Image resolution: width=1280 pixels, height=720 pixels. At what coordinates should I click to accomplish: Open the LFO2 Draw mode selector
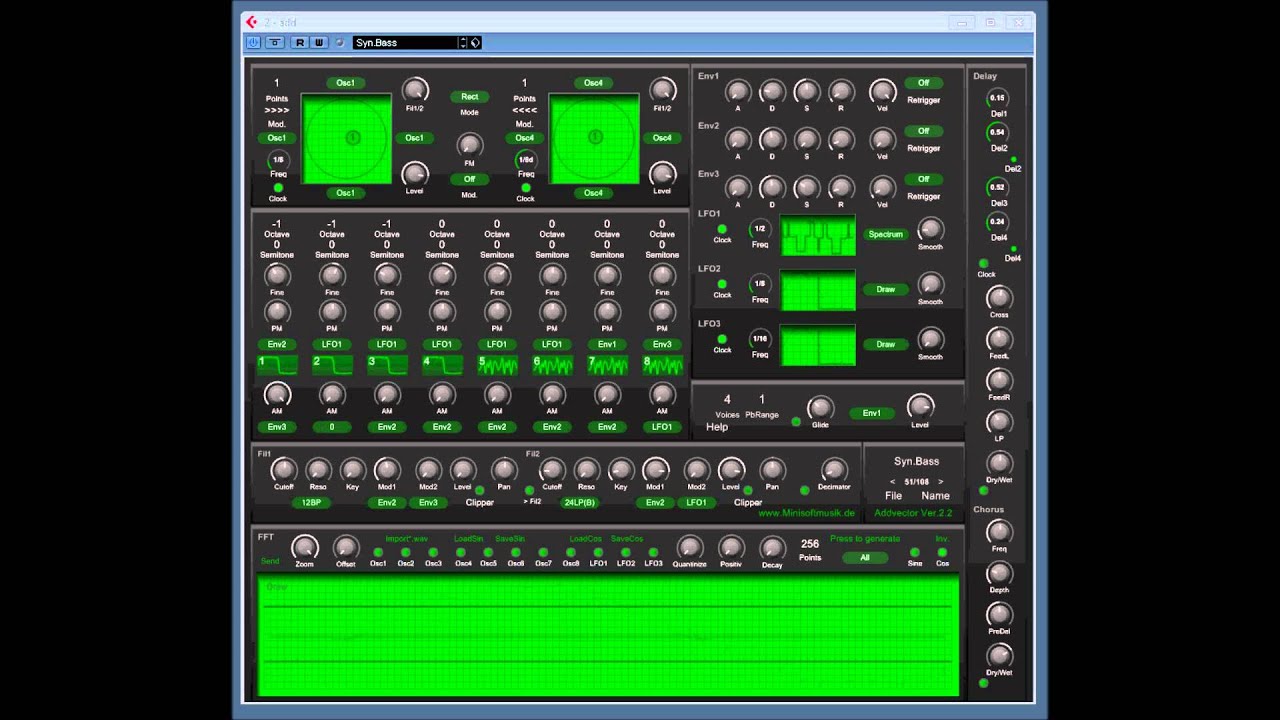[x=885, y=289]
